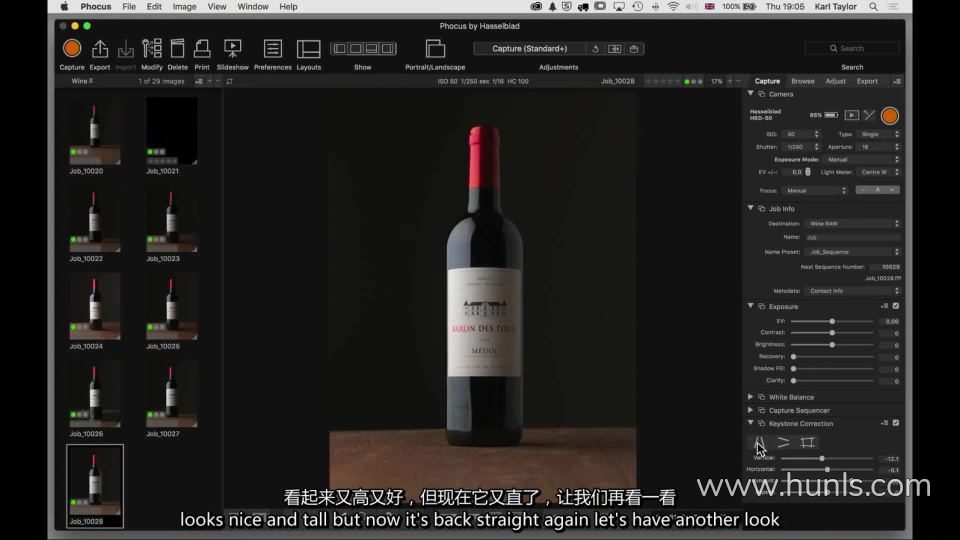
Task: Adjust the Contrast slider
Action: [832, 333]
